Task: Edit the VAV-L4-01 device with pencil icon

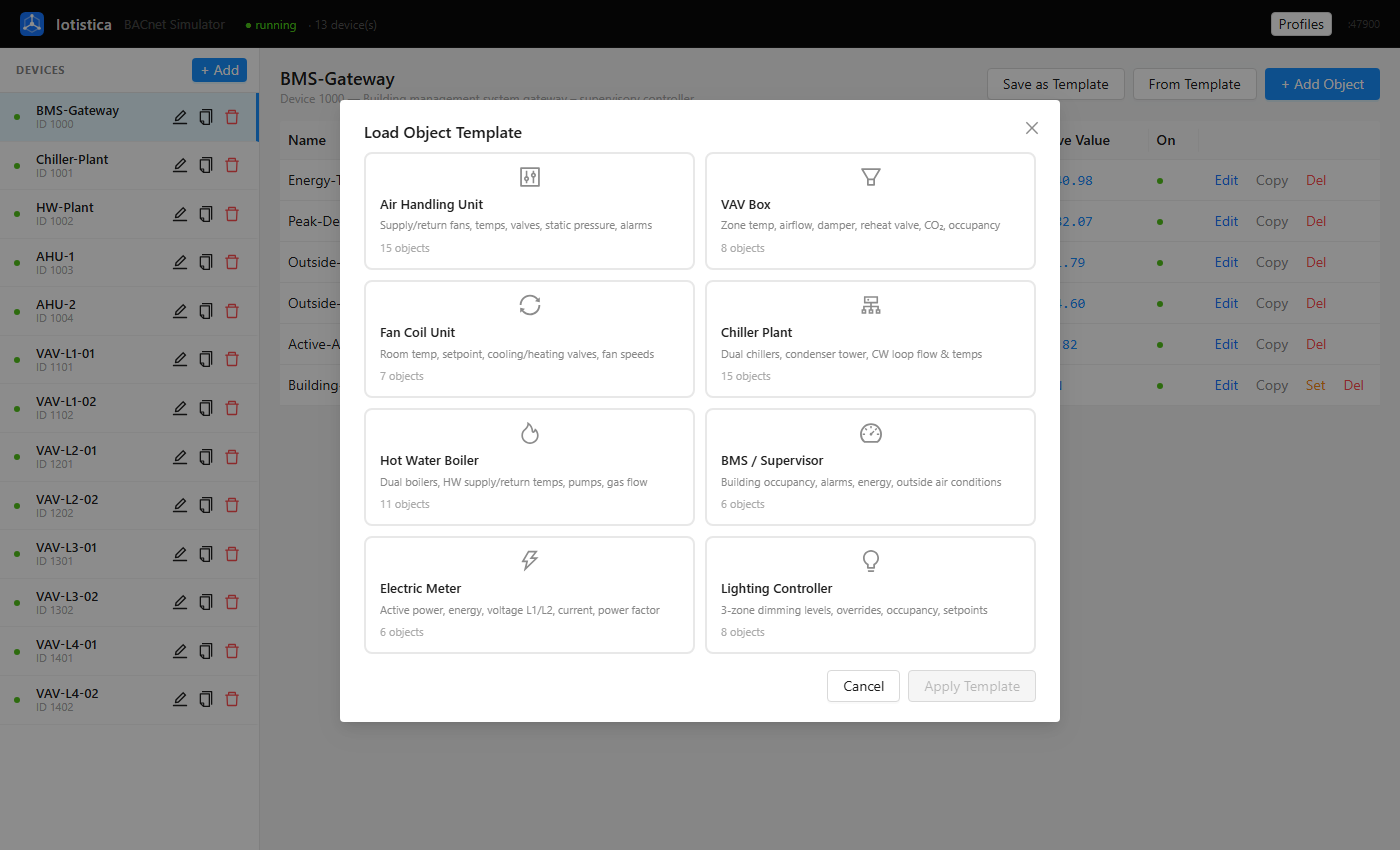Action: tap(180, 651)
